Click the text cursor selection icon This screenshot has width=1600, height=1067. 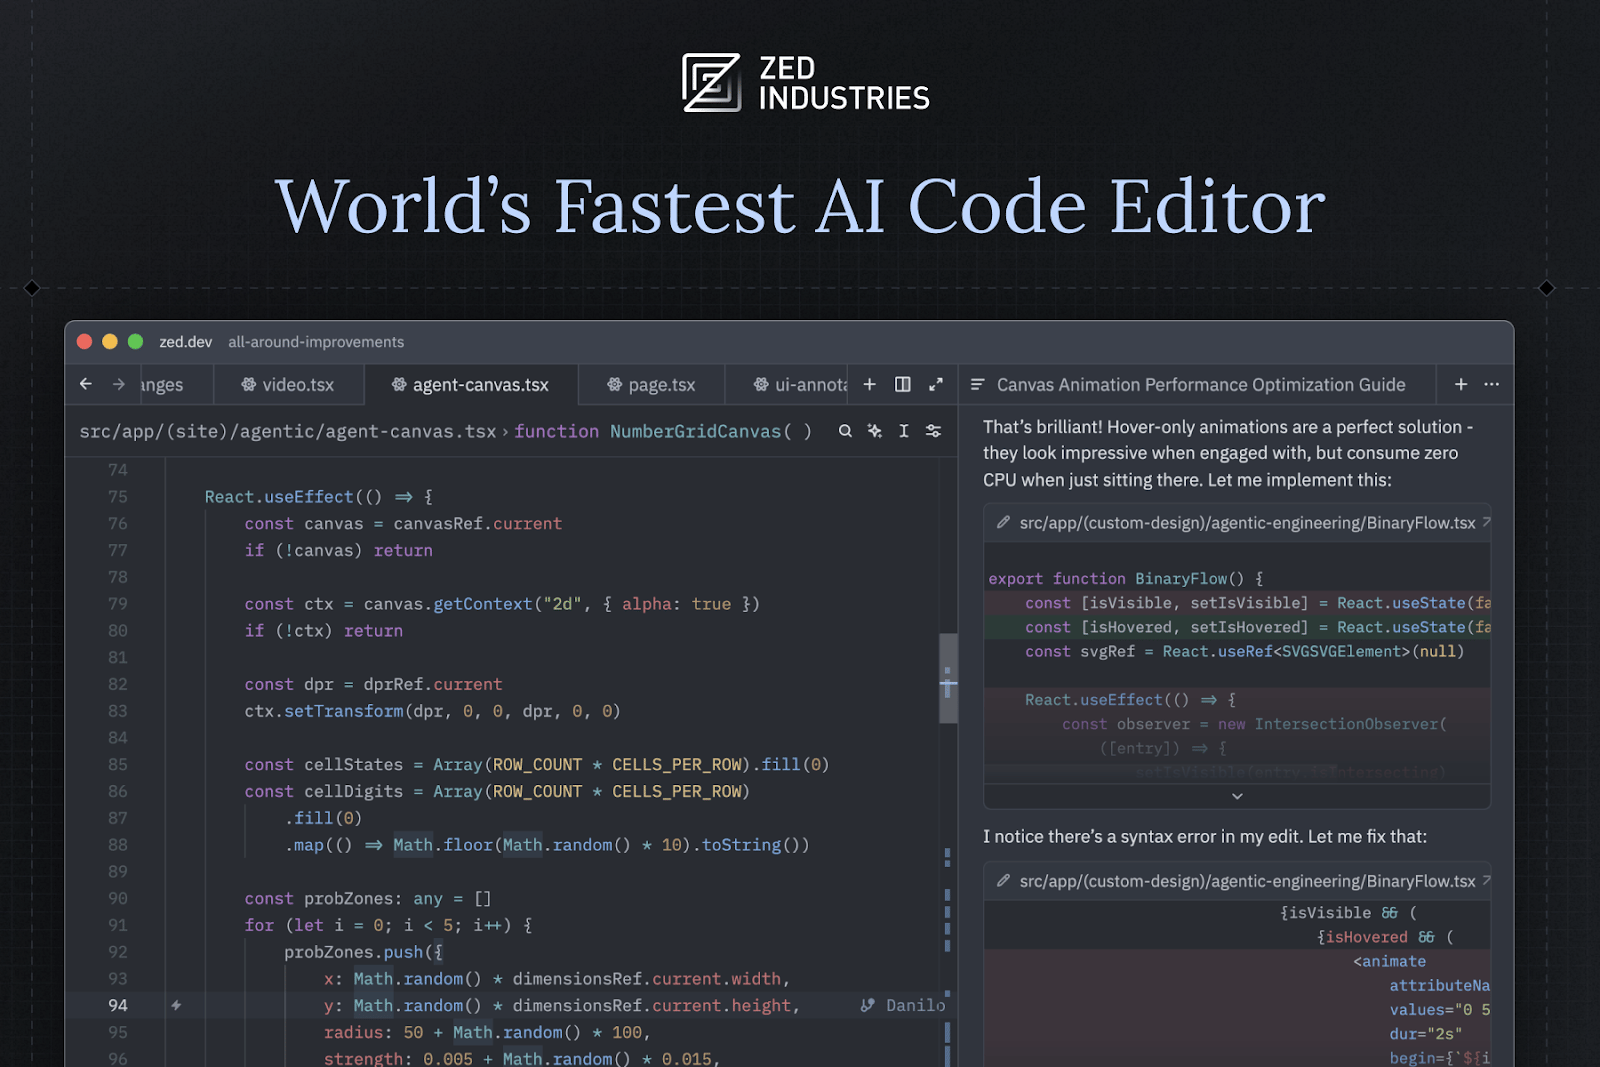904,431
